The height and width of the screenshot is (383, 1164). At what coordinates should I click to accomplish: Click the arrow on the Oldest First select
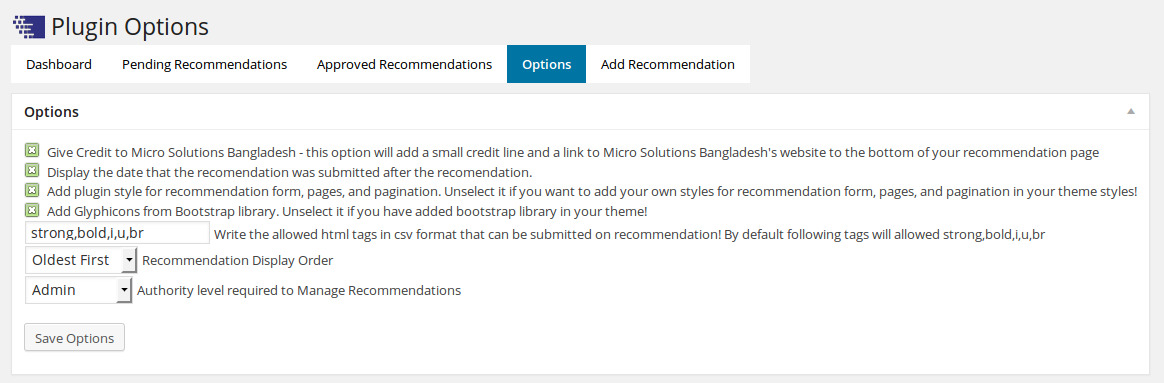coord(129,261)
